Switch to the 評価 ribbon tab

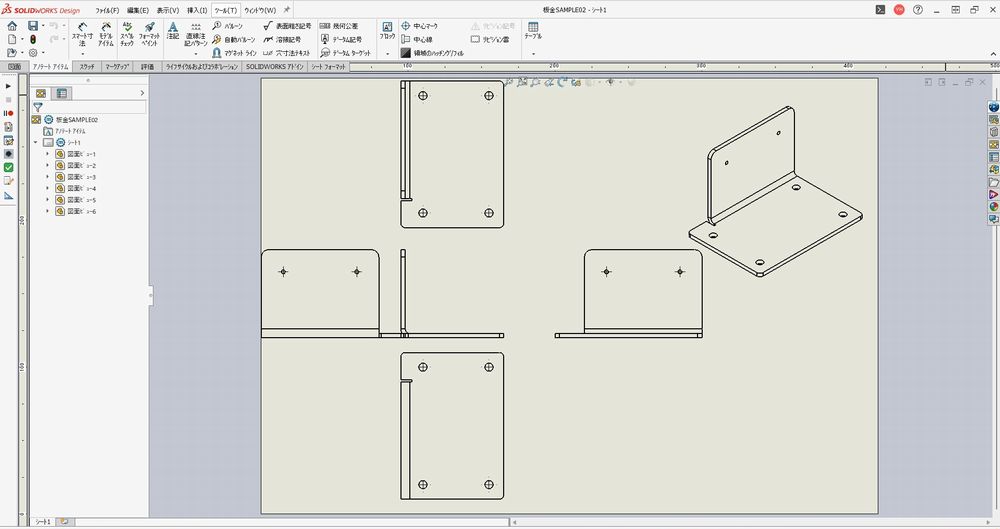click(x=147, y=66)
